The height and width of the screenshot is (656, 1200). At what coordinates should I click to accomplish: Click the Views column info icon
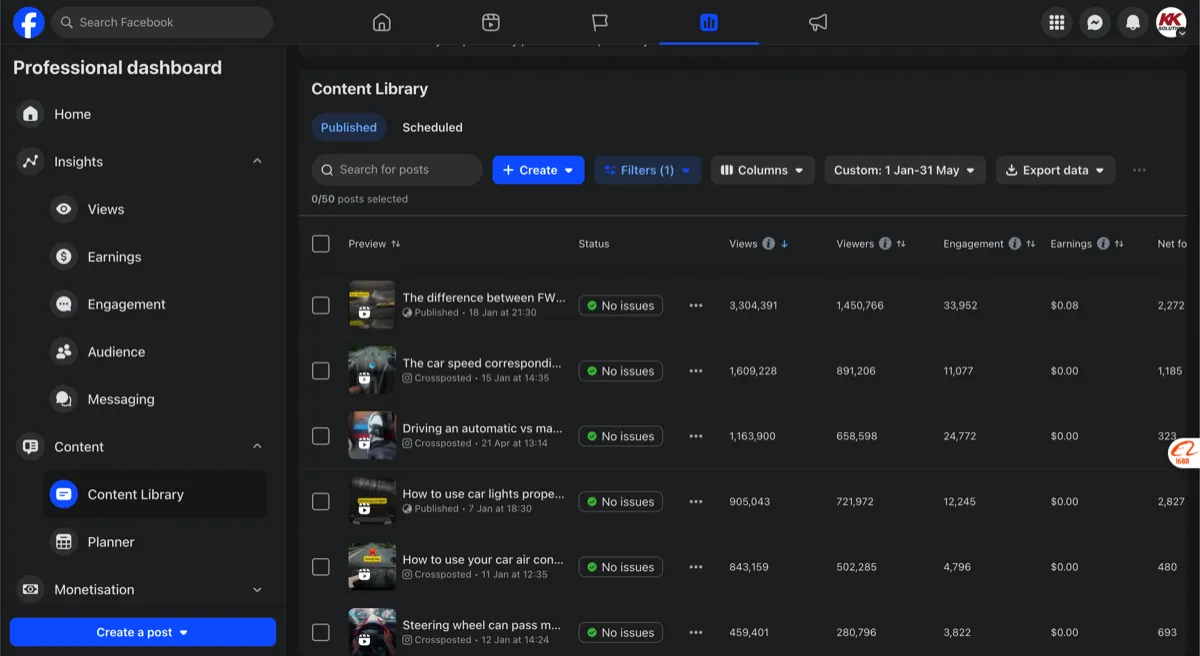768,244
